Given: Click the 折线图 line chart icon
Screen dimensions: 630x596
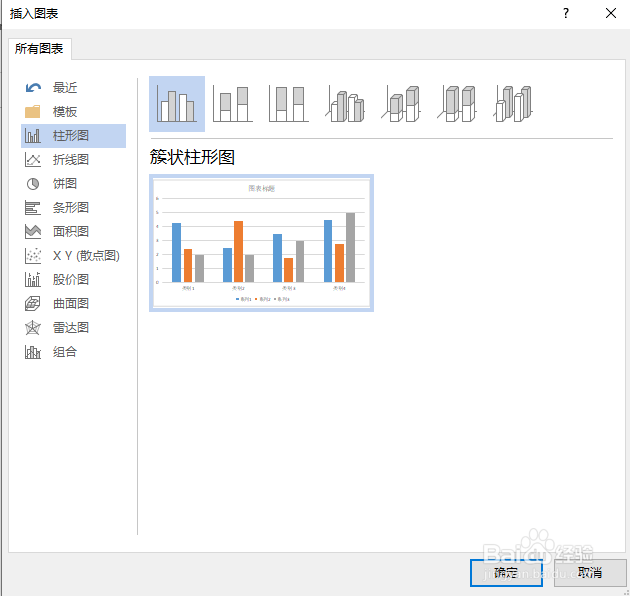Looking at the screenshot, I should (33, 160).
